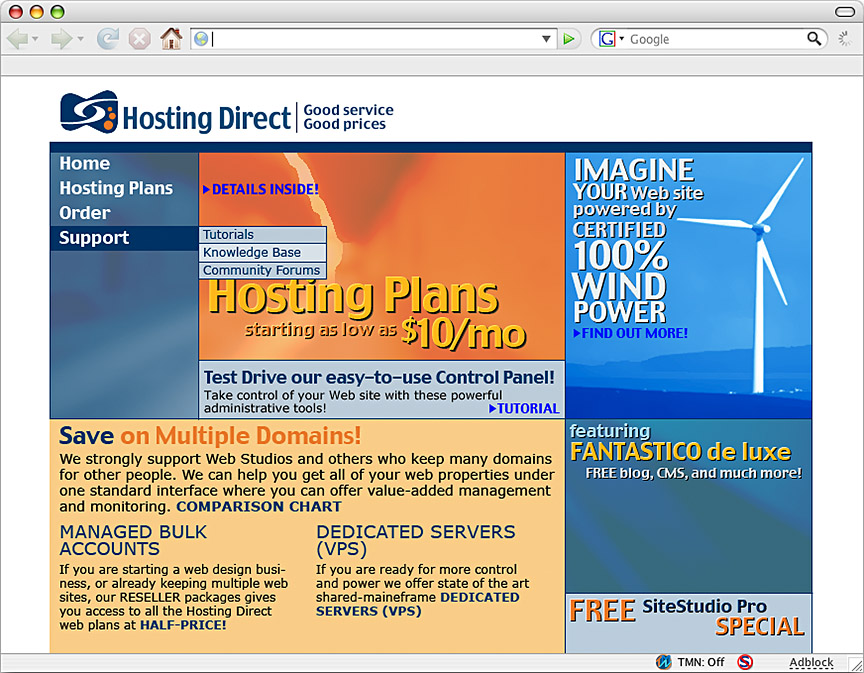Image resolution: width=864 pixels, height=673 pixels.
Task: Click the NoScript S status bar icon
Action: [745, 662]
